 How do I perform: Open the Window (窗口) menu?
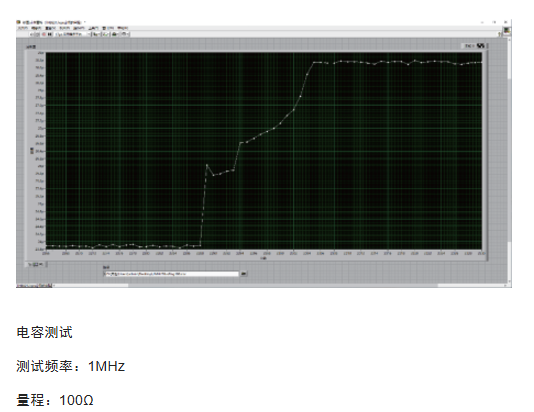tap(108, 28)
